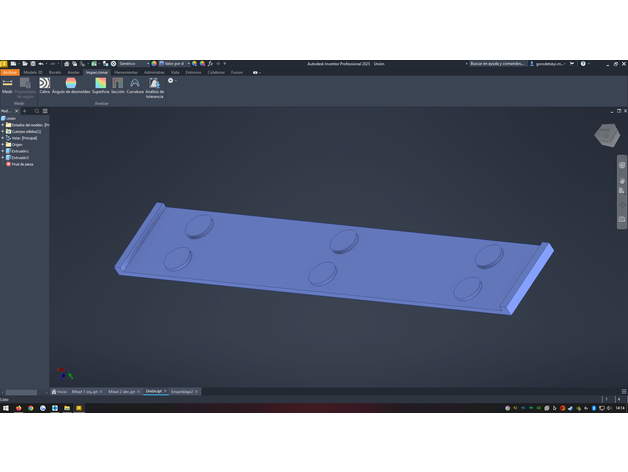This screenshot has width=628, height=472.
Task: Select the Sección analysis tool
Action: [118, 85]
